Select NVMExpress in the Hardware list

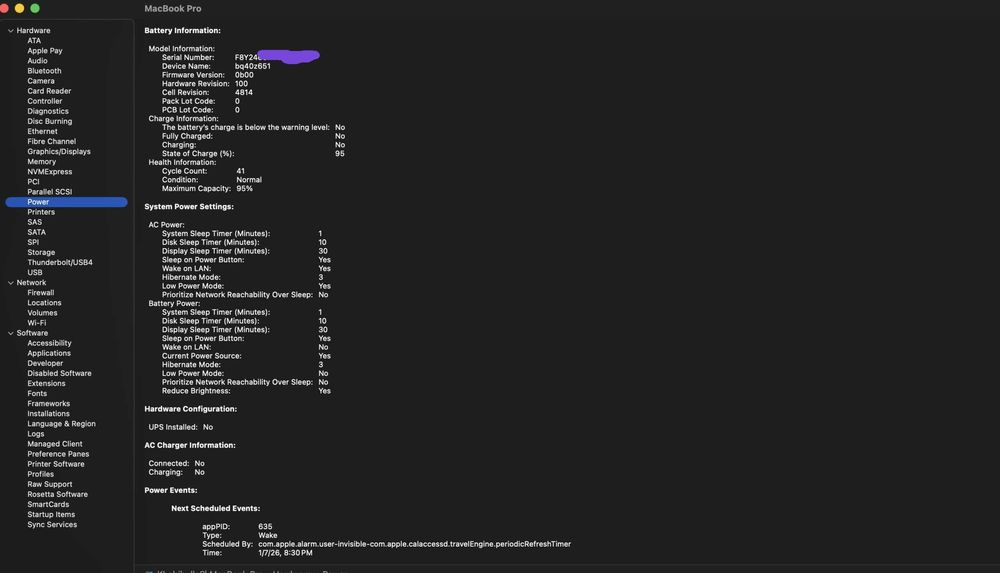(50, 171)
